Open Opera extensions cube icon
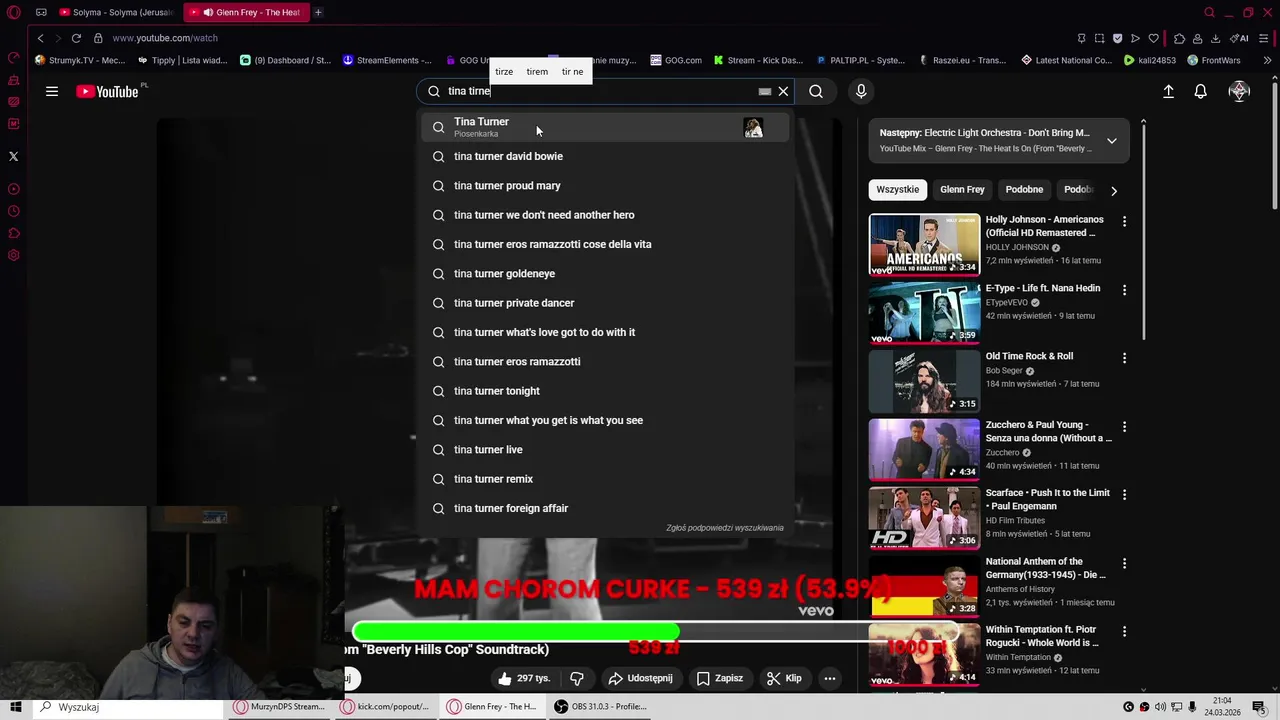The width and height of the screenshot is (1280, 720). [x=1179, y=38]
